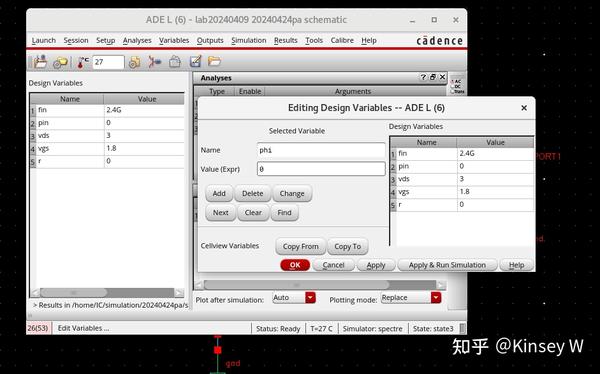The height and width of the screenshot is (374, 600).
Task: Click the Model Libraries setup icon
Action: (134, 62)
